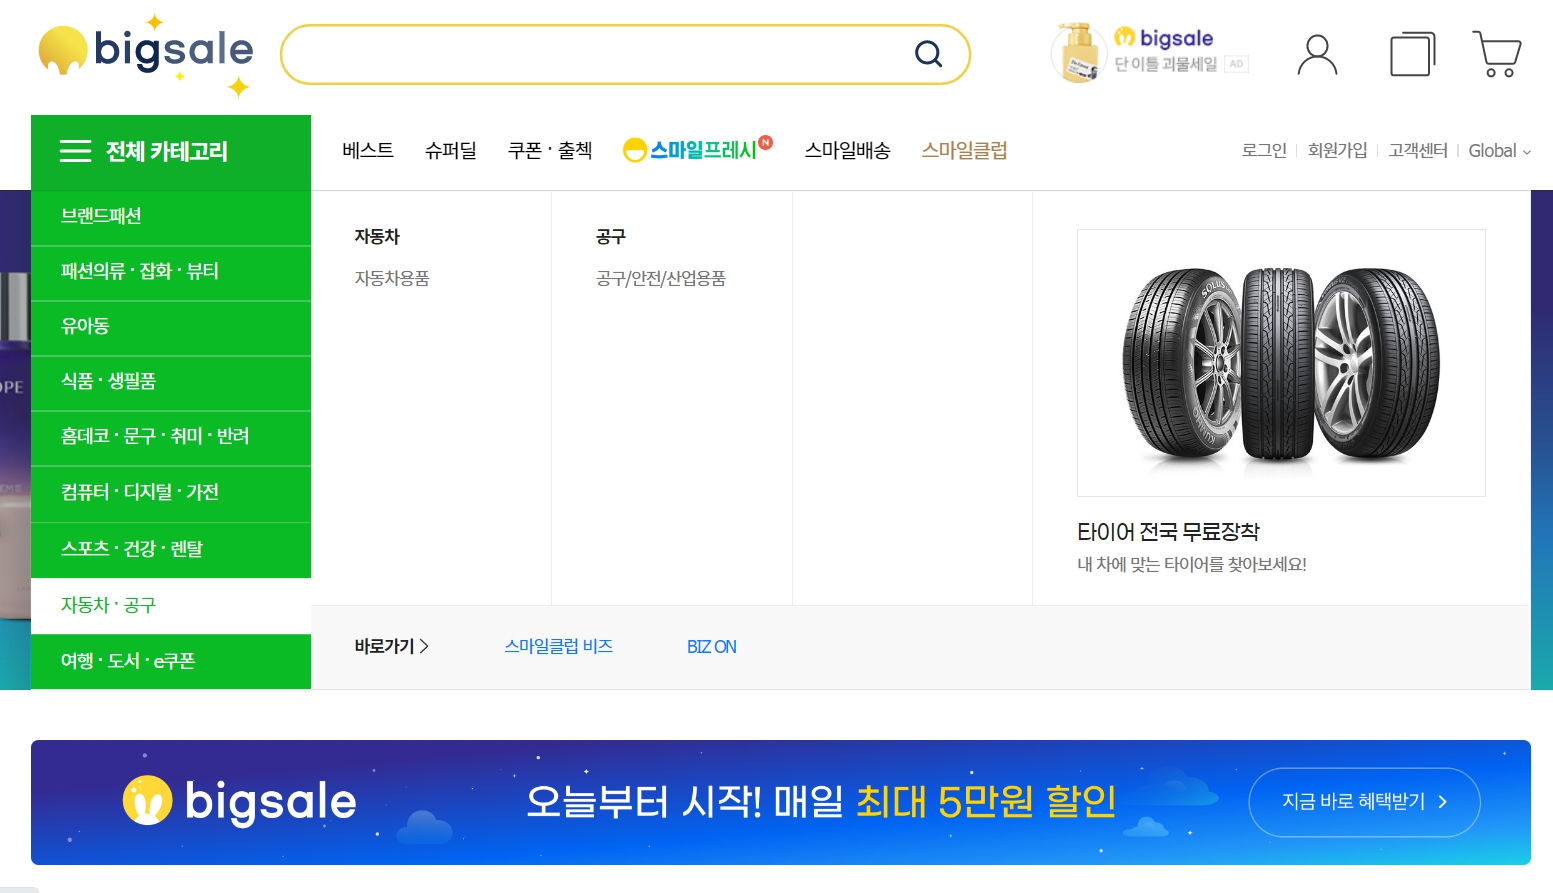Click the 로그인 link

[x=1264, y=150]
